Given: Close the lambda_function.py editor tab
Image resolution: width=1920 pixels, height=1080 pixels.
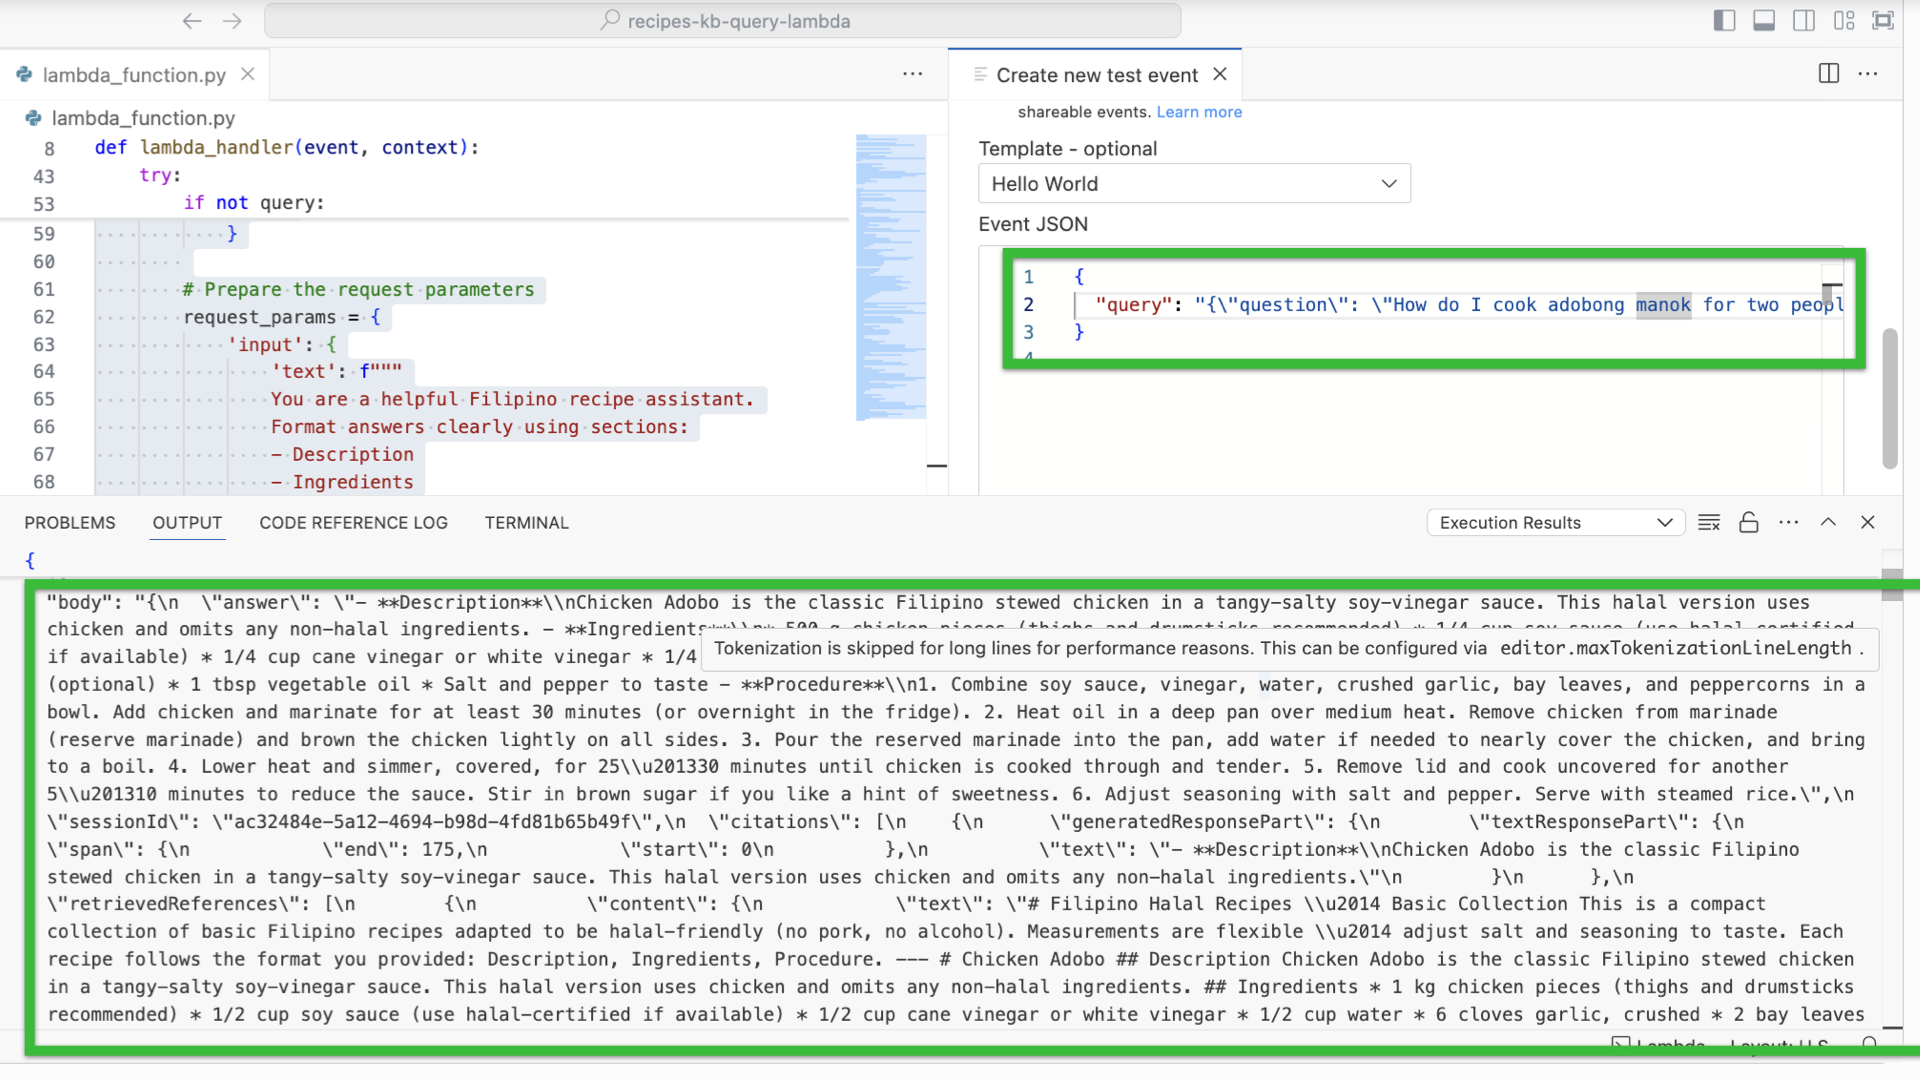Looking at the screenshot, I should [248, 75].
